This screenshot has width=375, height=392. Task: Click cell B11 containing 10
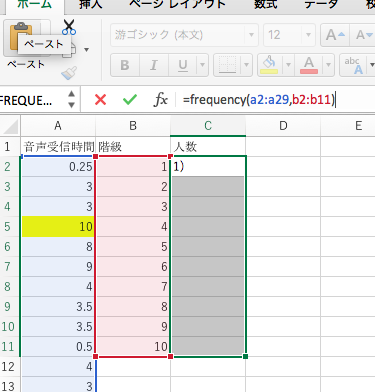[133, 347]
